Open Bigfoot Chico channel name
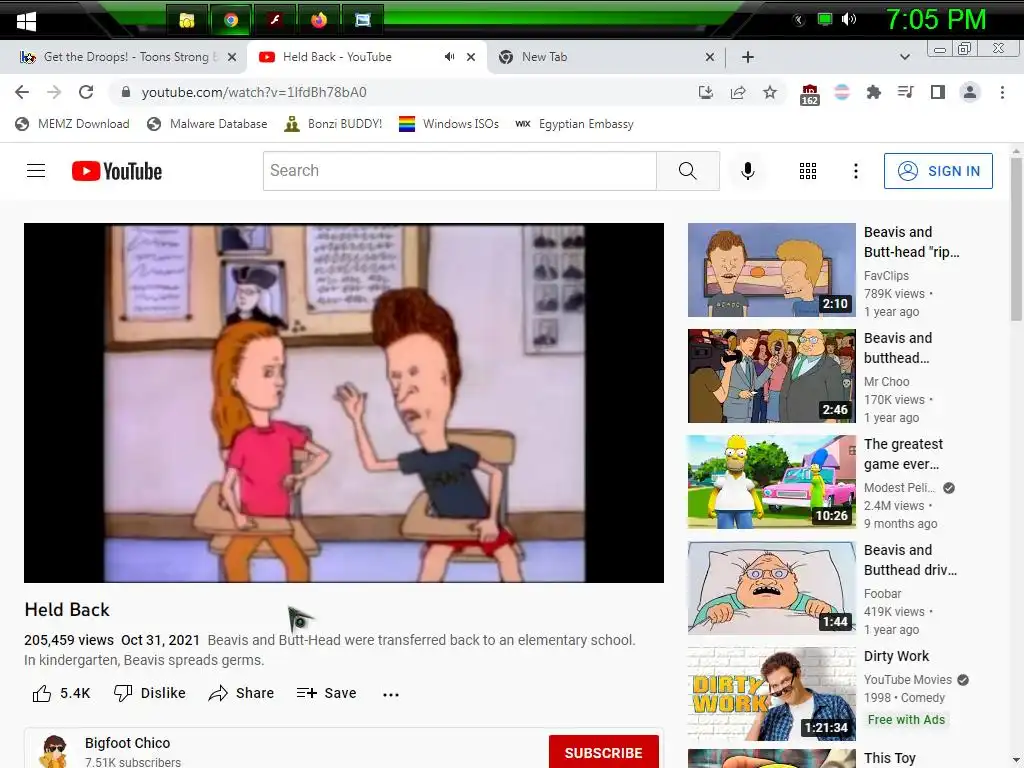The width and height of the screenshot is (1024, 768). point(127,743)
